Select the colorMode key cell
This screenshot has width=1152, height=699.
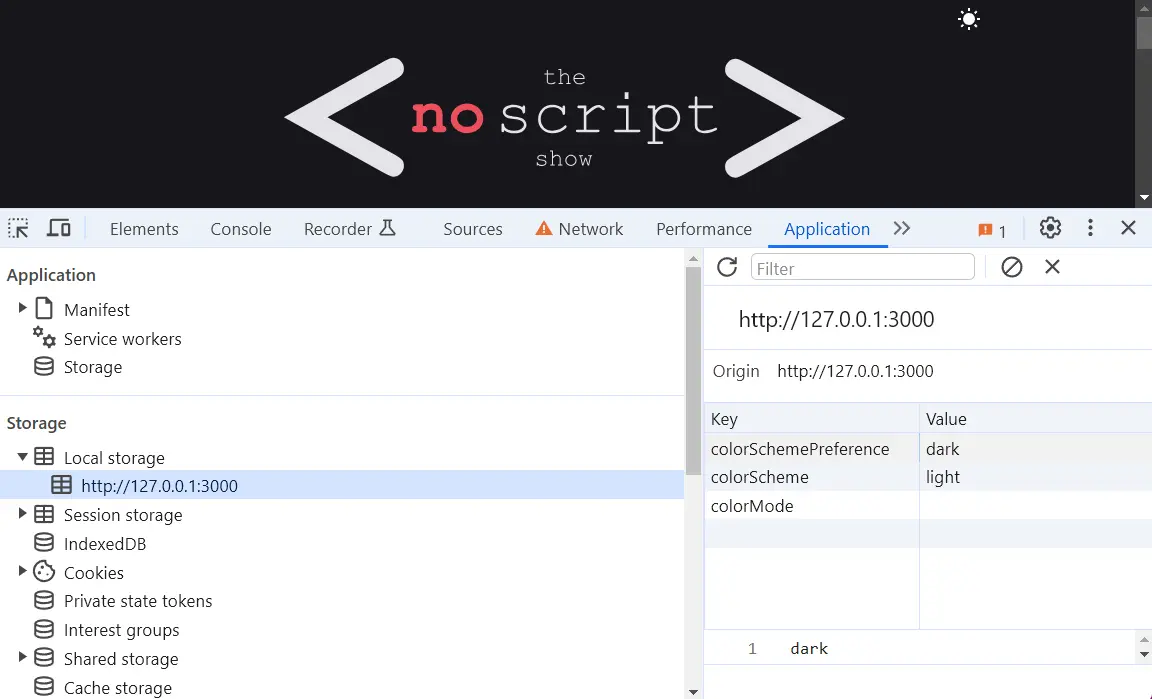point(812,506)
